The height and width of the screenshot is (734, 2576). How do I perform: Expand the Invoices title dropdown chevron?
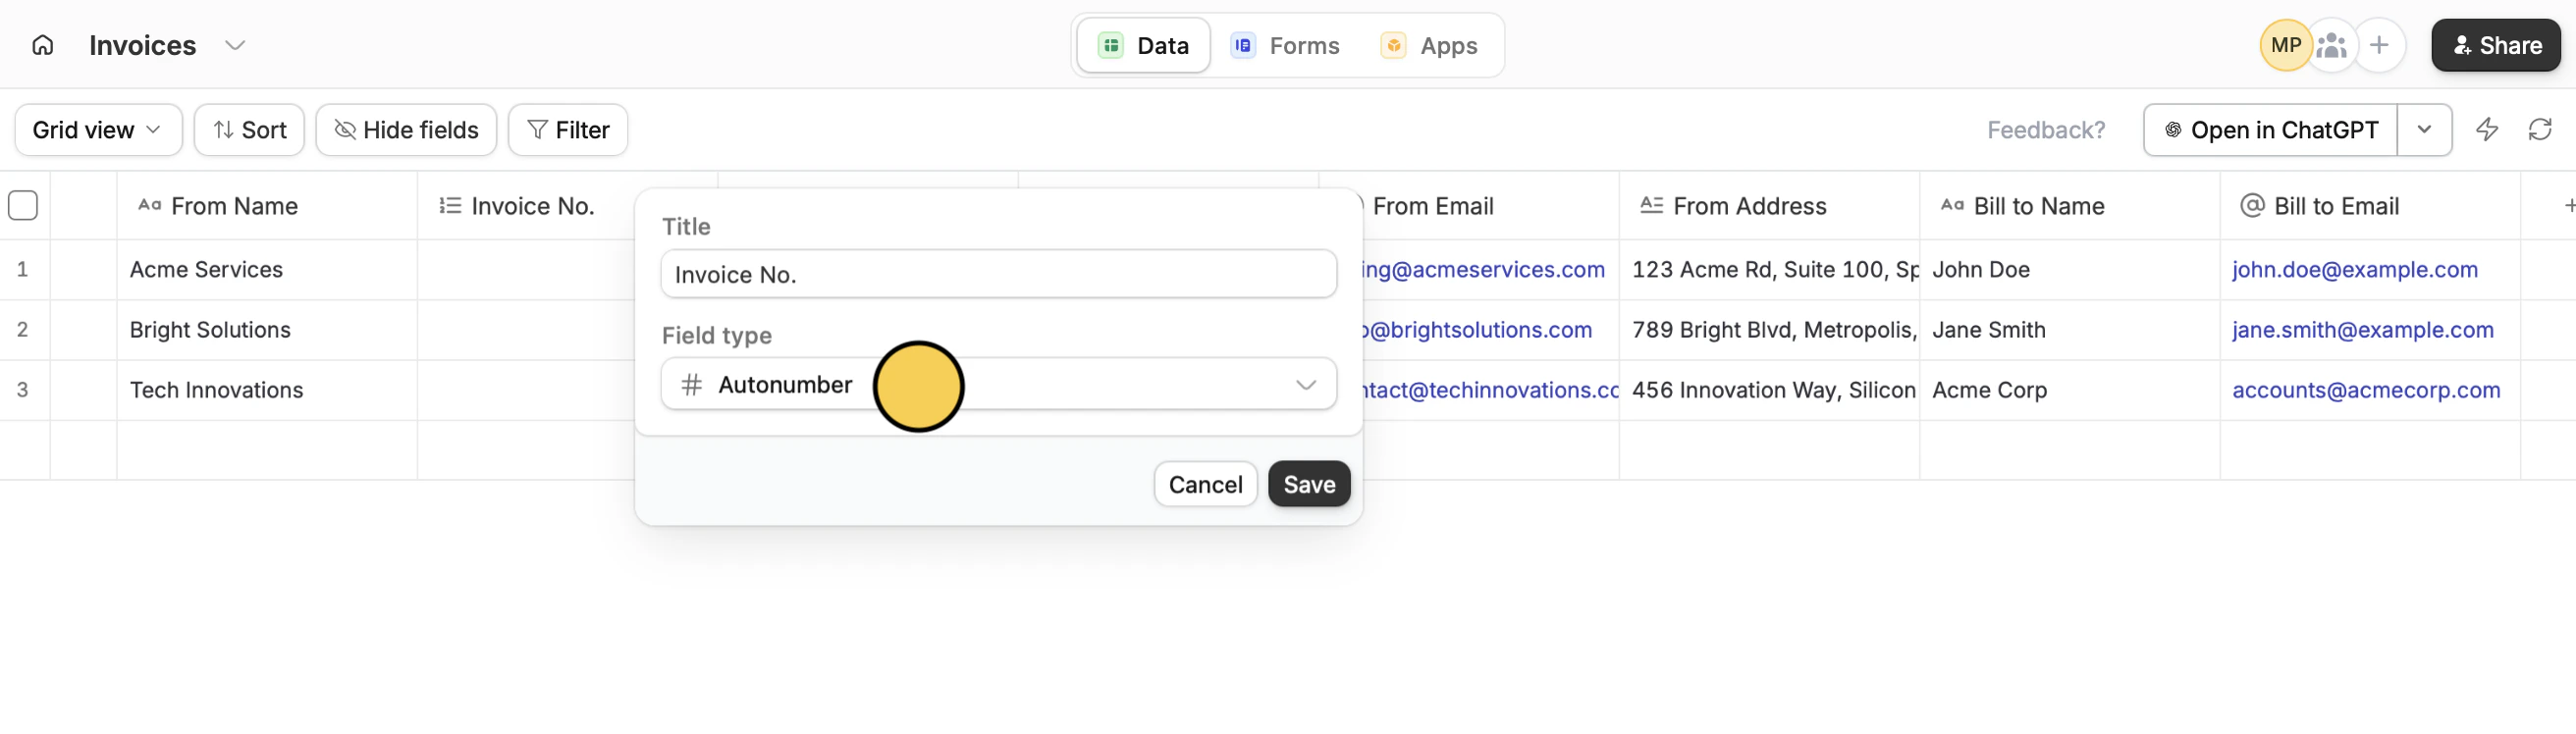pyautogui.click(x=235, y=45)
